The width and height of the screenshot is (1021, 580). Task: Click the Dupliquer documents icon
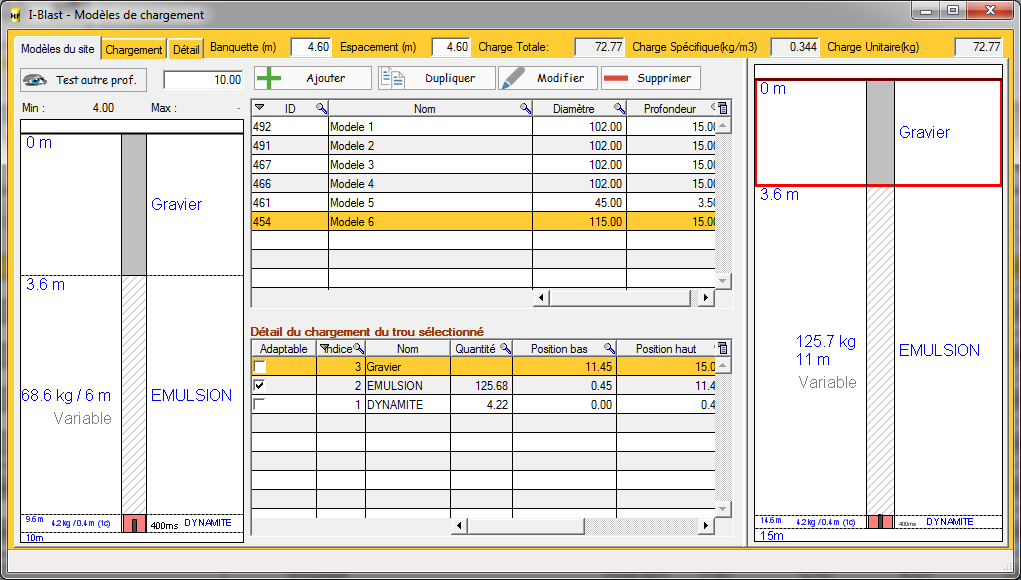coord(393,78)
